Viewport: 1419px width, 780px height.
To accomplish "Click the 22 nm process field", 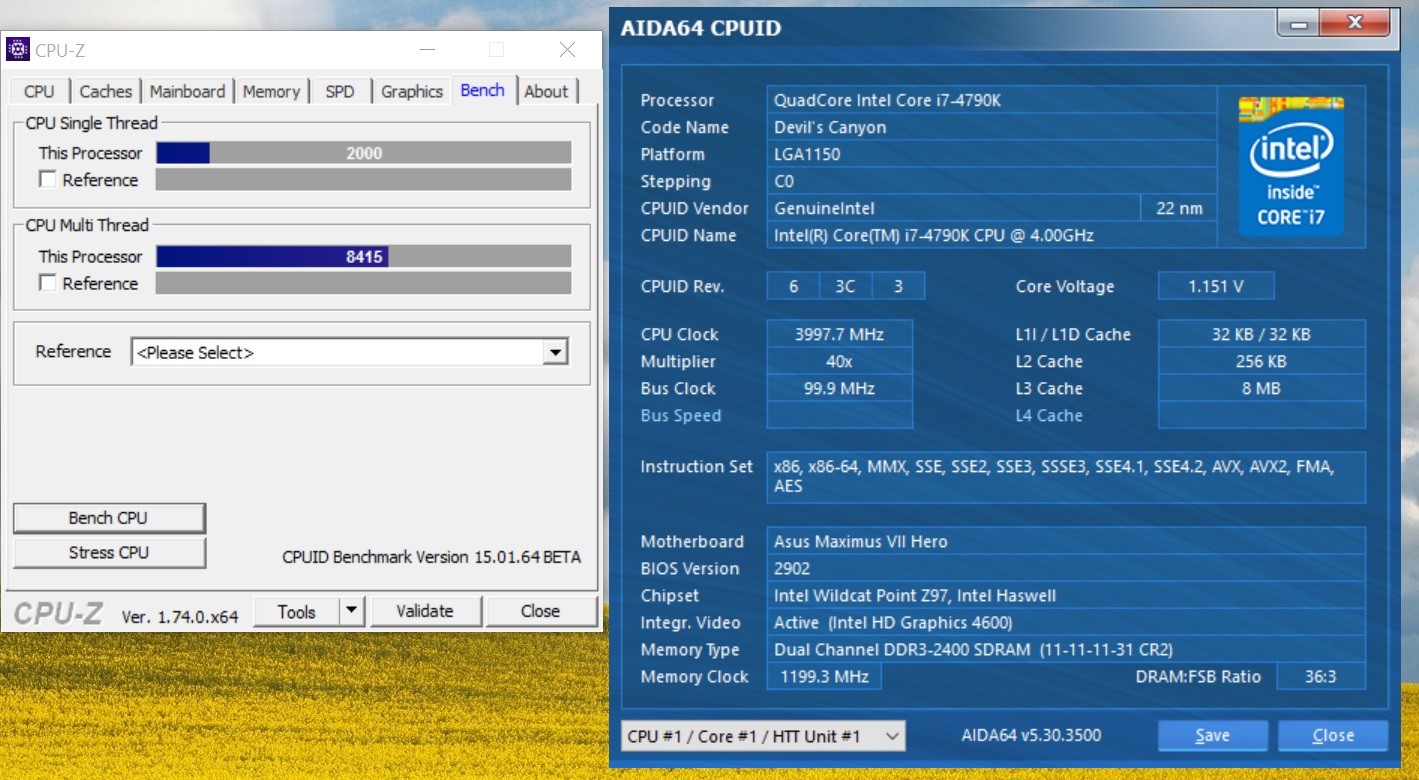I will (1179, 208).
